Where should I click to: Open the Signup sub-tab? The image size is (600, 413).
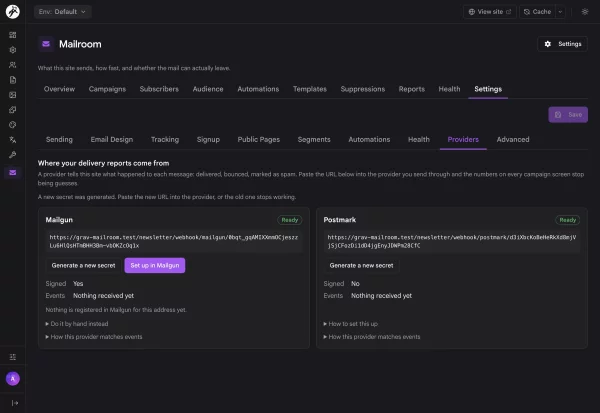[x=208, y=139]
